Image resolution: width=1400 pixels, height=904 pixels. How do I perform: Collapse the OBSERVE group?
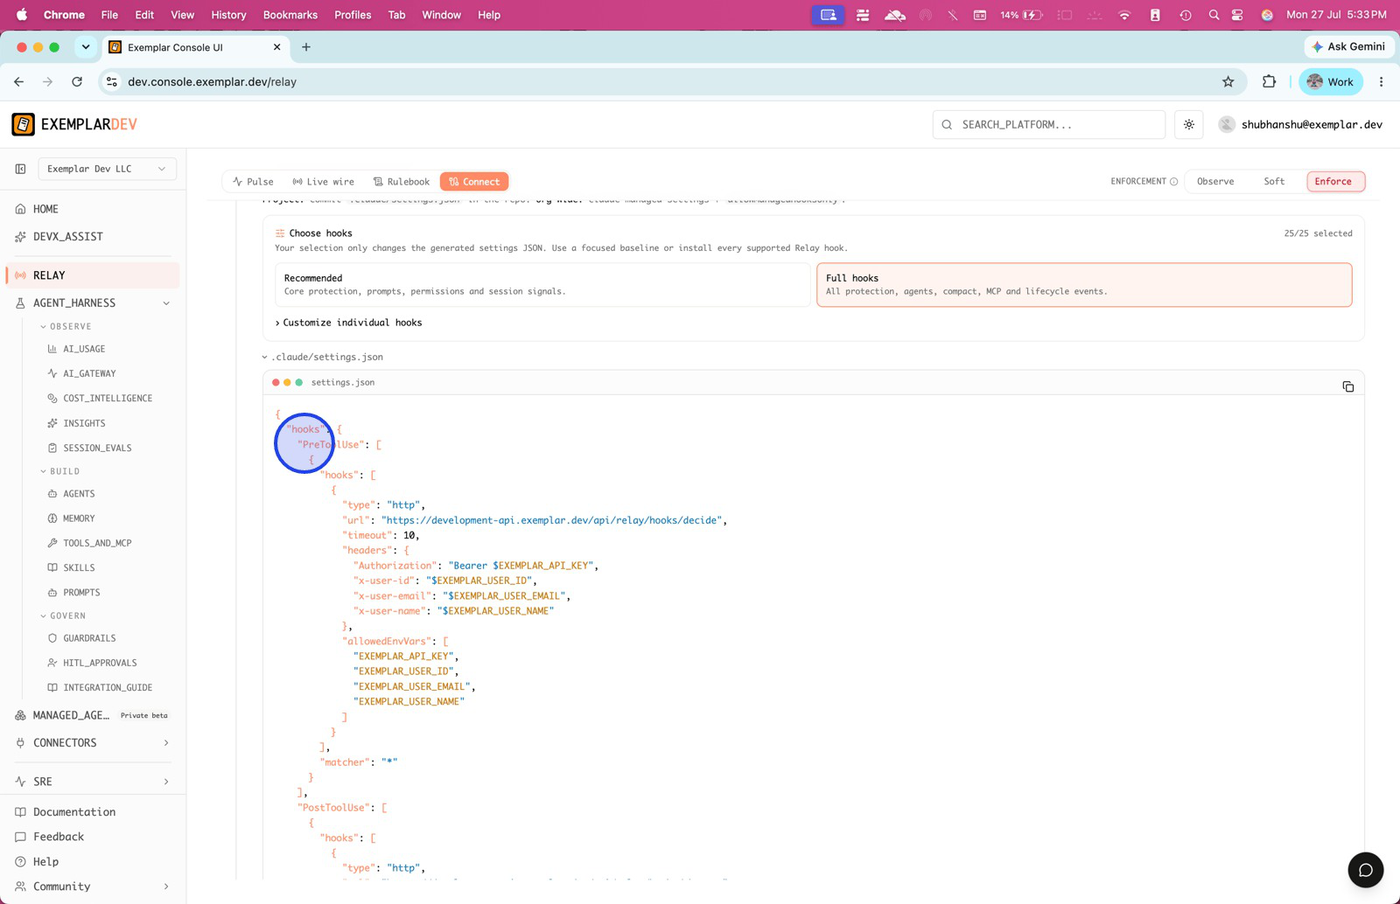point(66,327)
